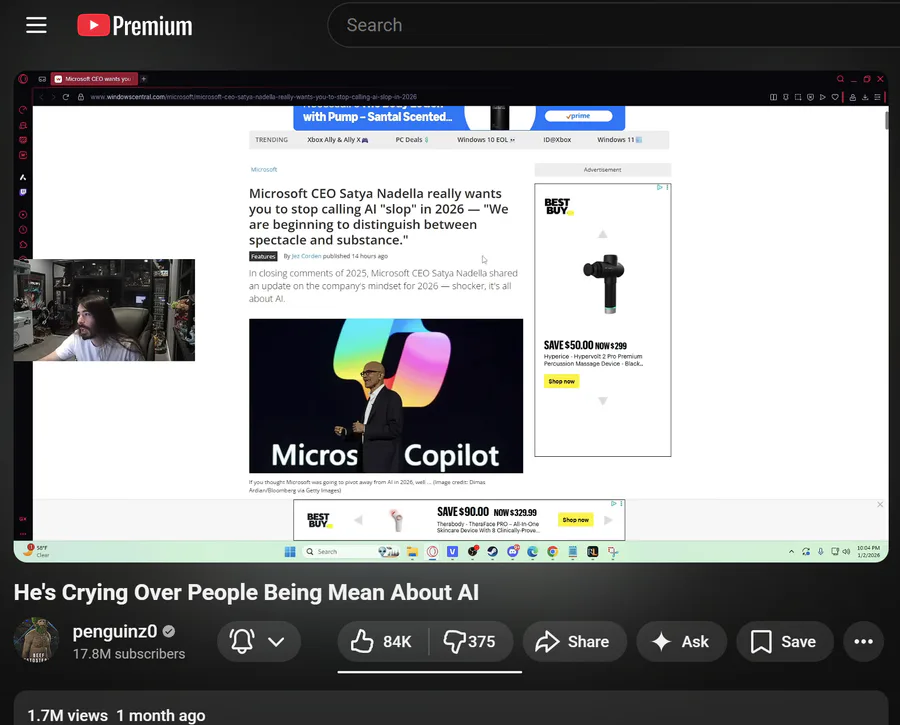In the video, select the 'Xbox Ally & Ally X' trending item
Viewport: 900px width, 725px height.
(x=338, y=139)
